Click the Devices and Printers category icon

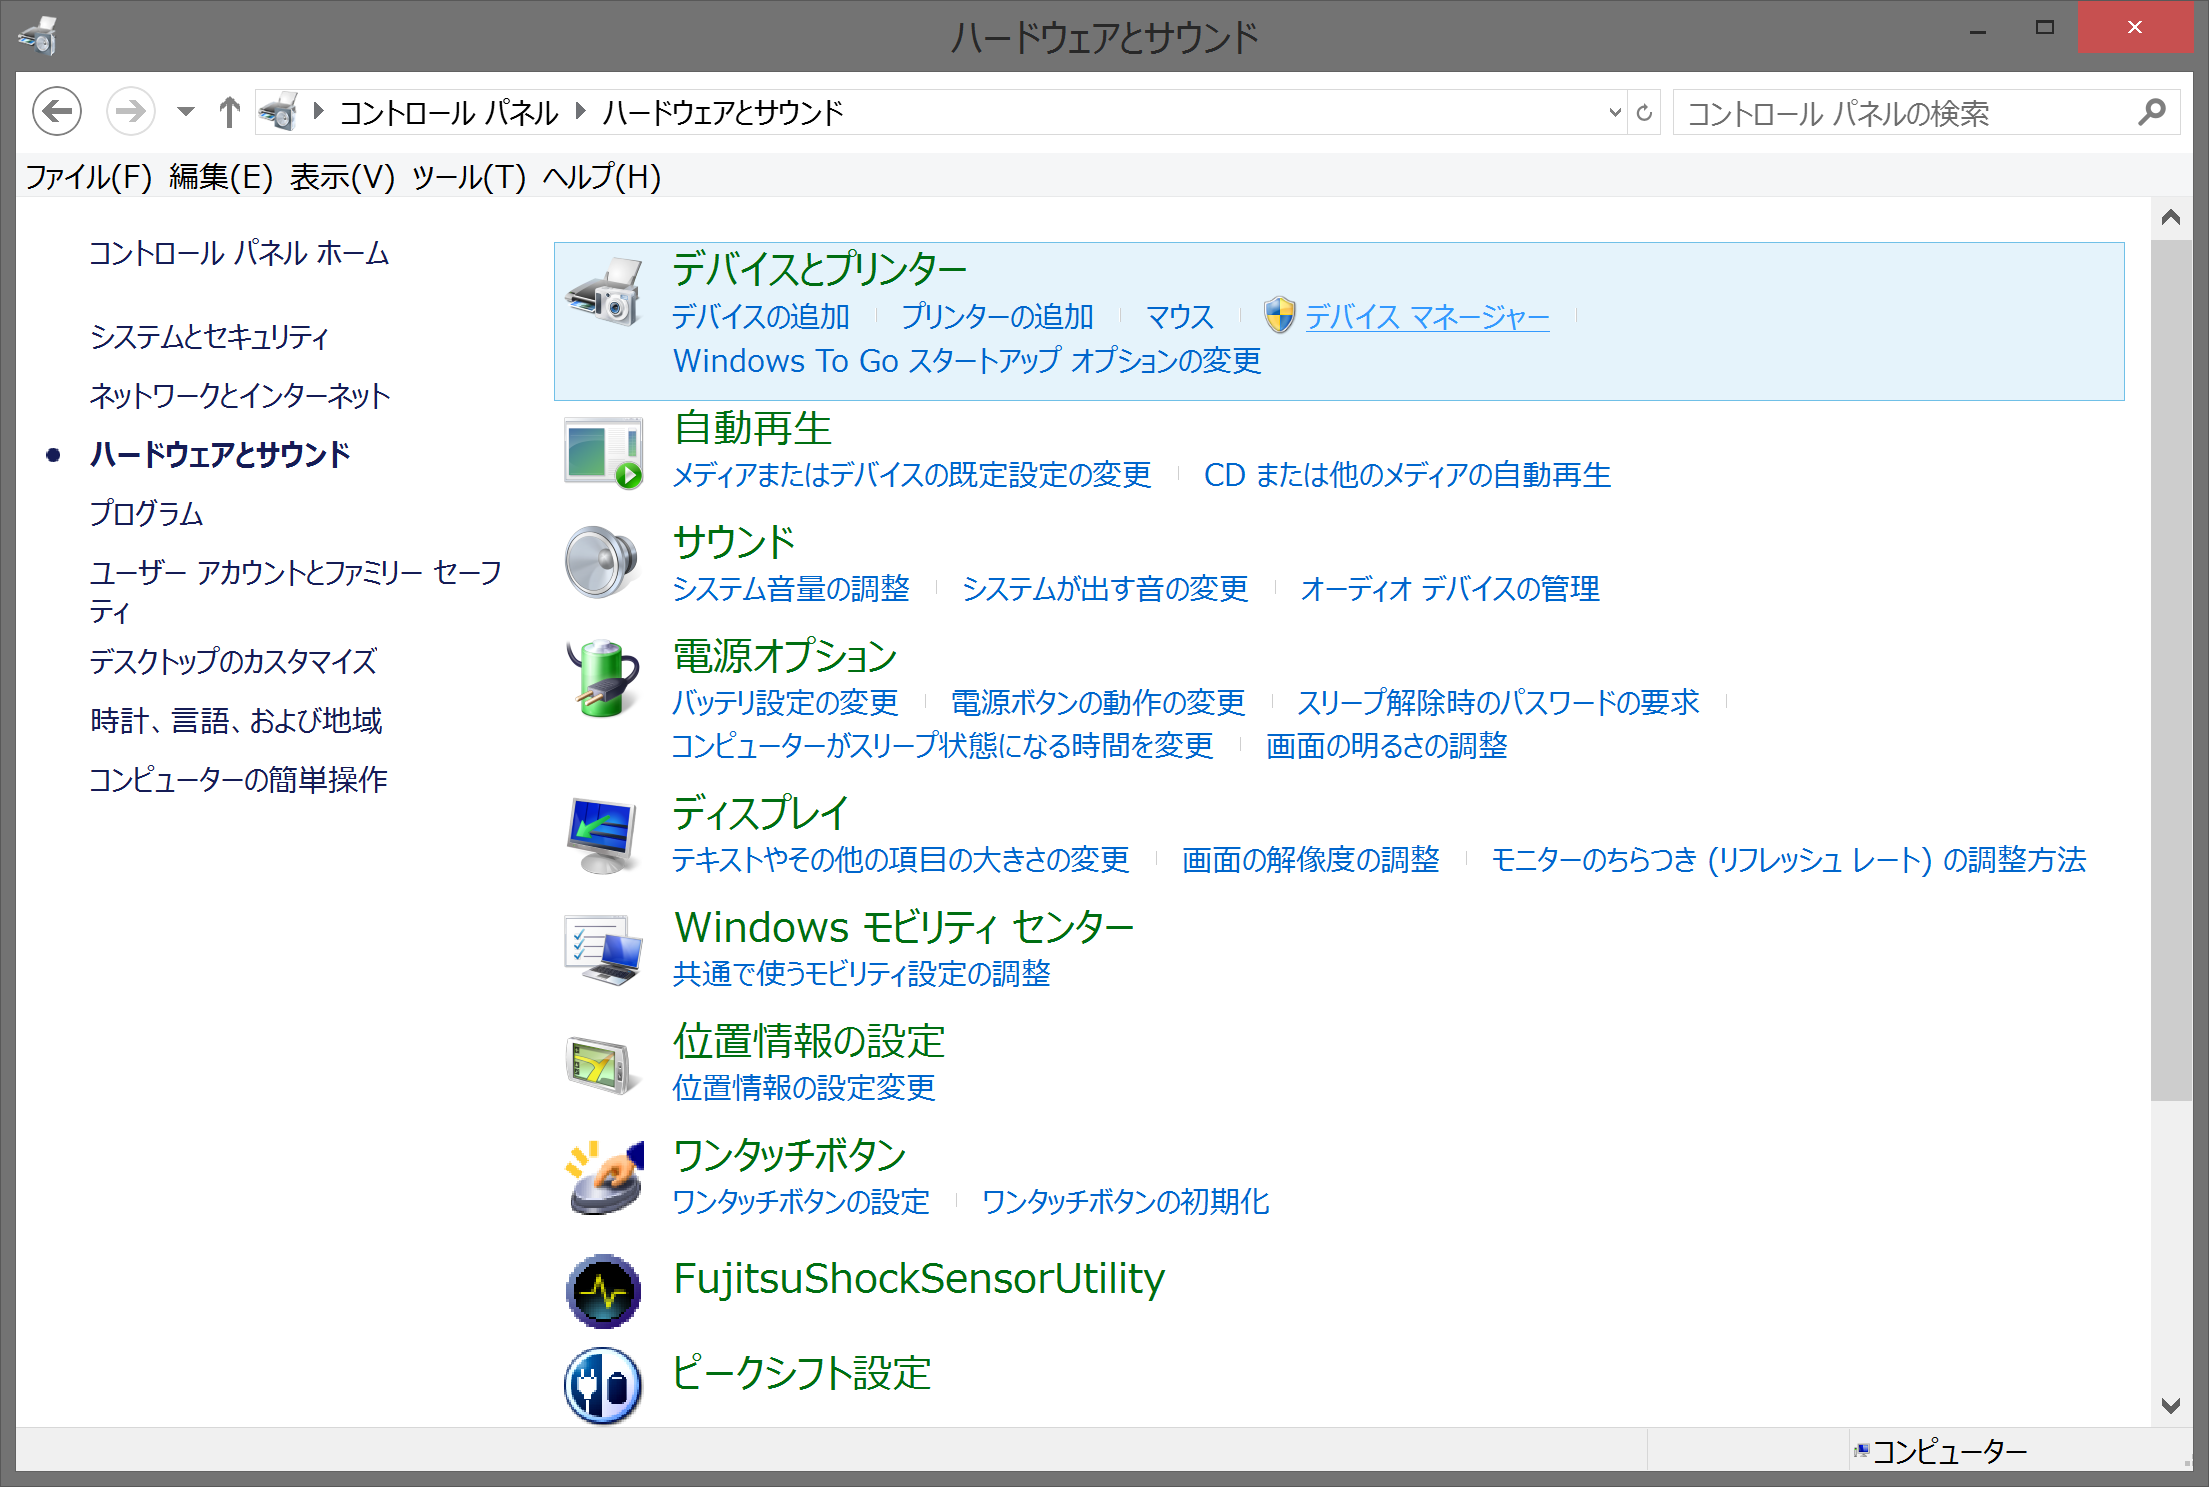point(603,292)
